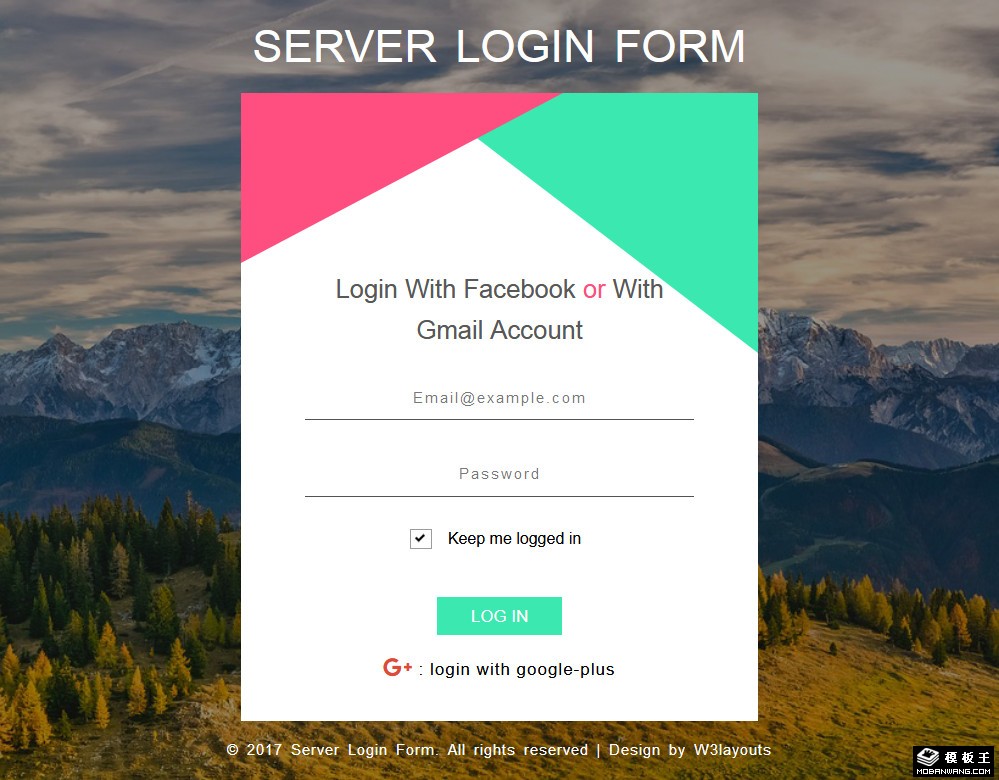The image size is (999, 780).
Task: Click the Chinese characters in the watermark badge
Action: tap(967, 757)
